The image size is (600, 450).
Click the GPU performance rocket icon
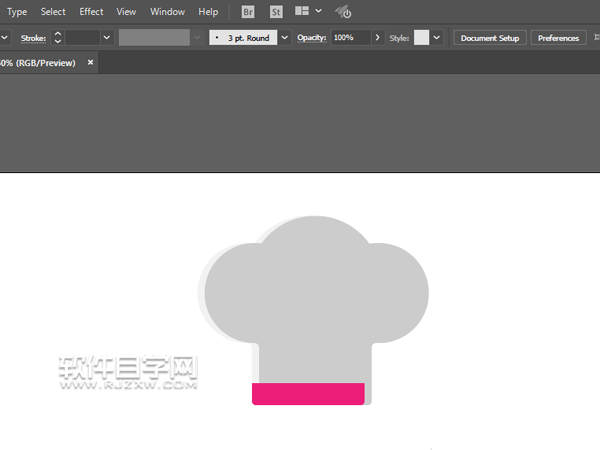342,12
